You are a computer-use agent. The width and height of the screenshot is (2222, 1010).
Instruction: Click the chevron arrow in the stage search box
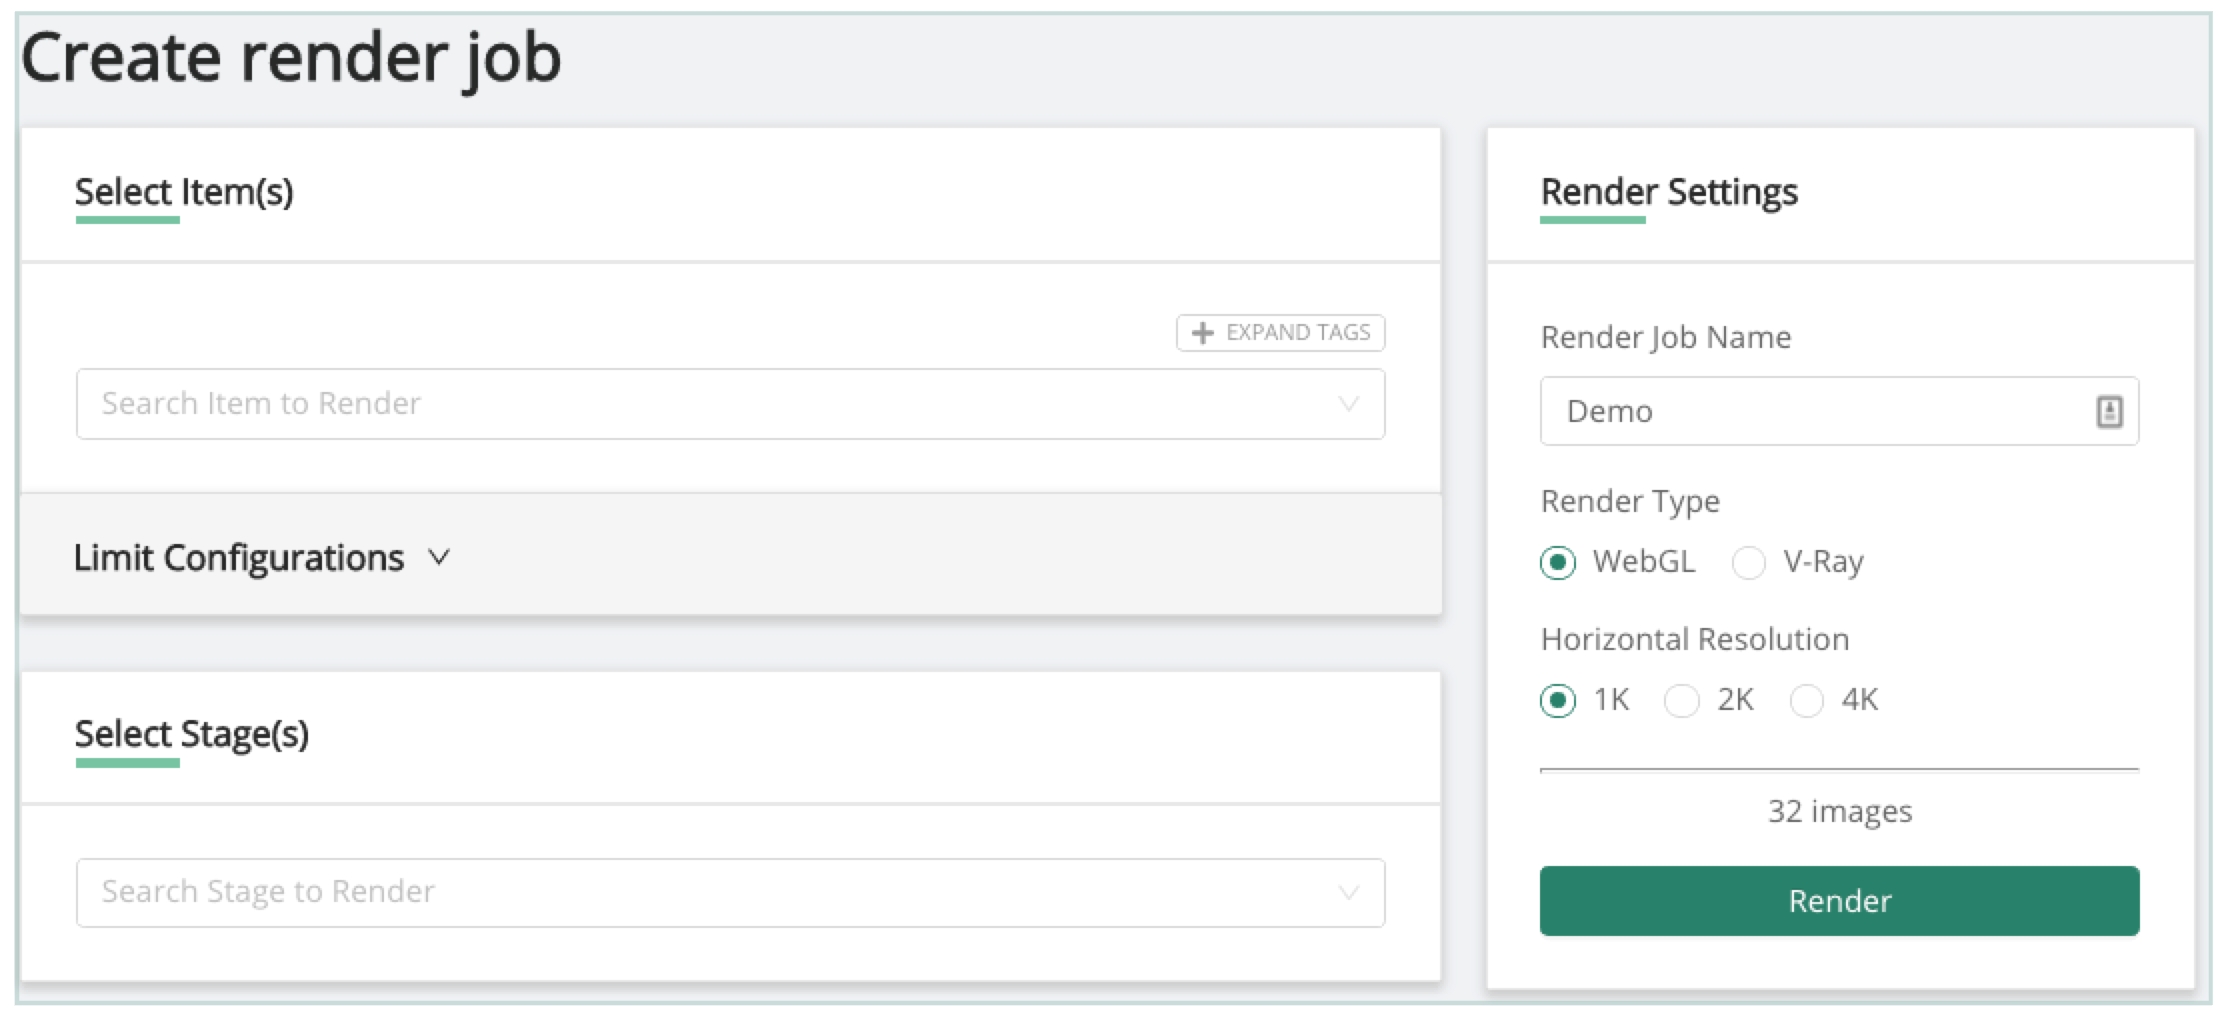tap(1348, 892)
